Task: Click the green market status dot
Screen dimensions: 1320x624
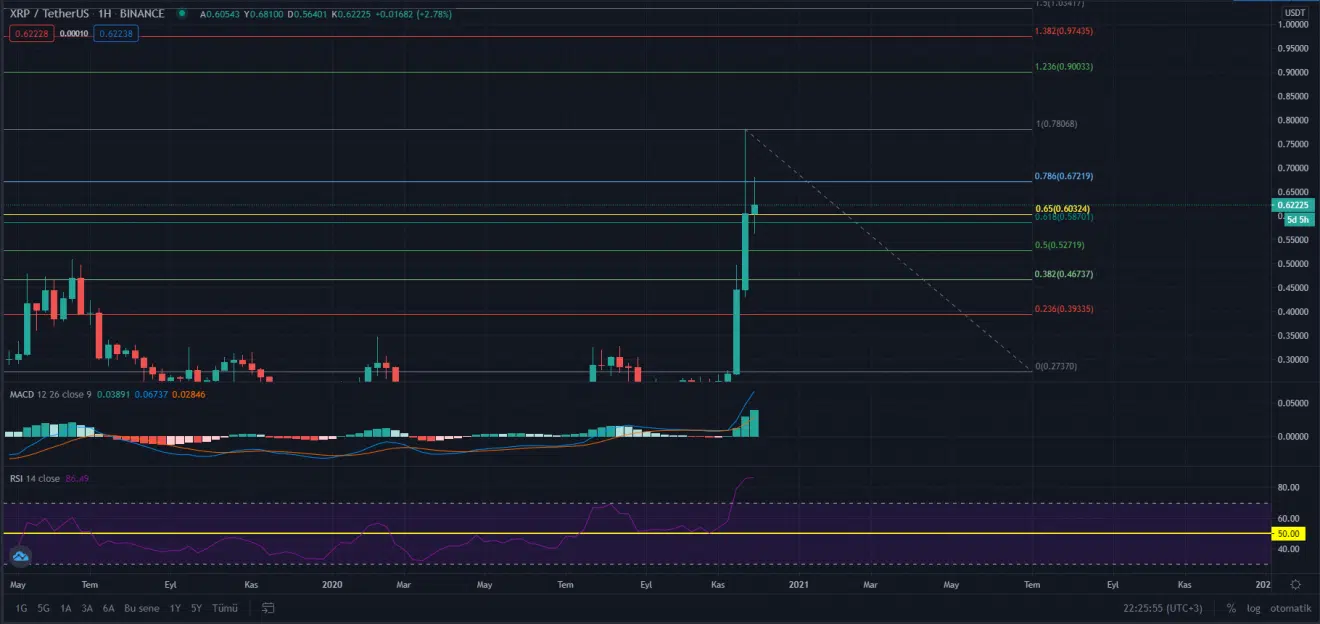Action: click(x=181, y=14)
